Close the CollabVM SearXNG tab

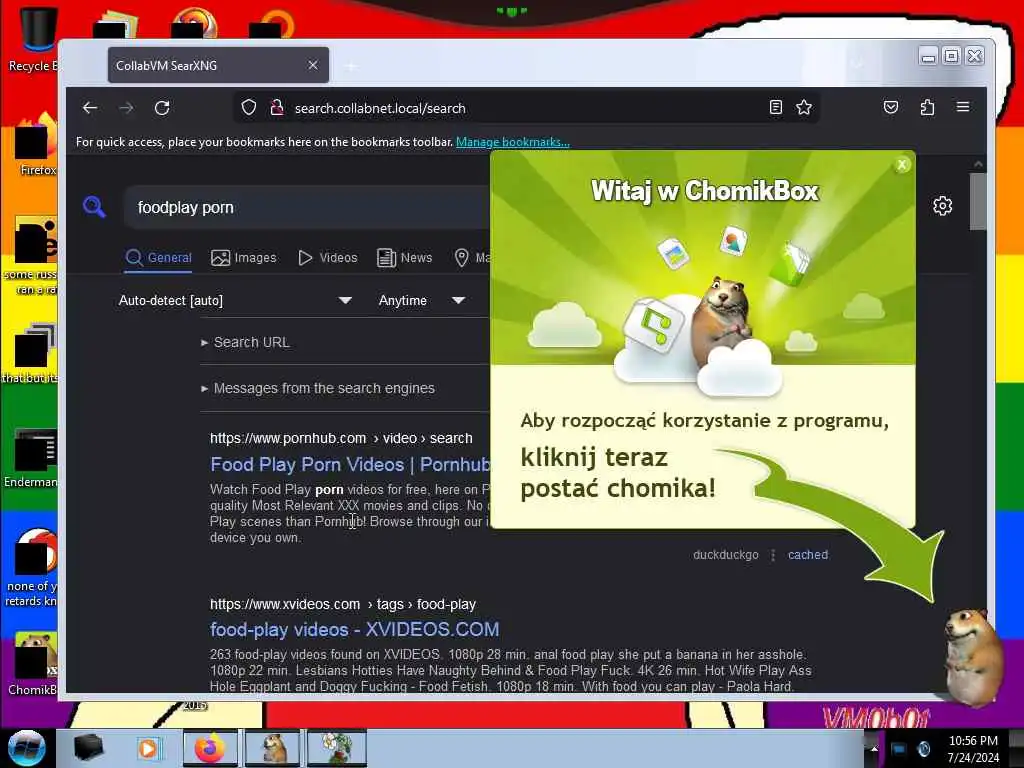coord(313,65)
